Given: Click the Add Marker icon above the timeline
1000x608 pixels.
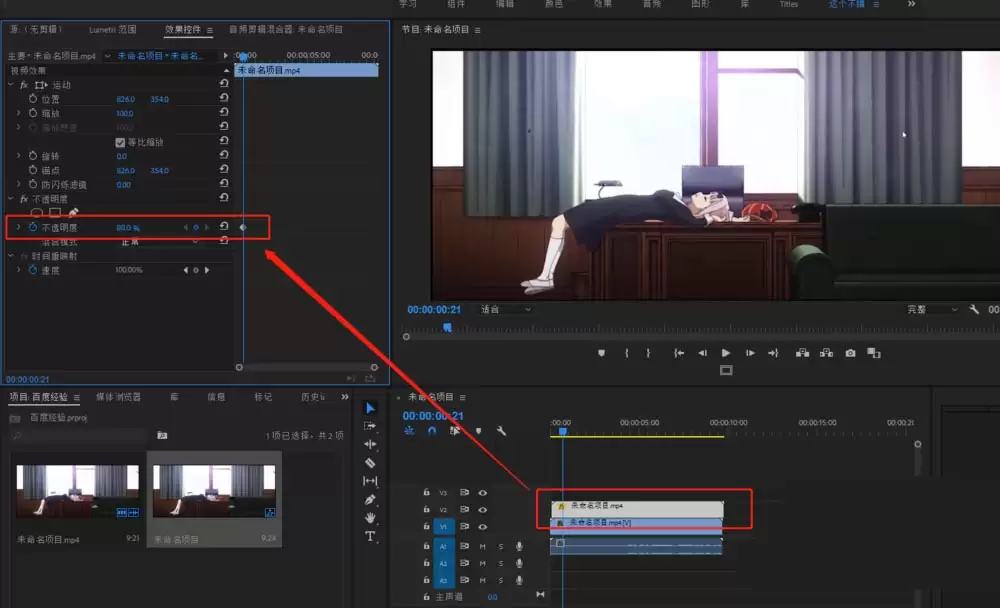Looking at the screenshot, I should (478, 430).
